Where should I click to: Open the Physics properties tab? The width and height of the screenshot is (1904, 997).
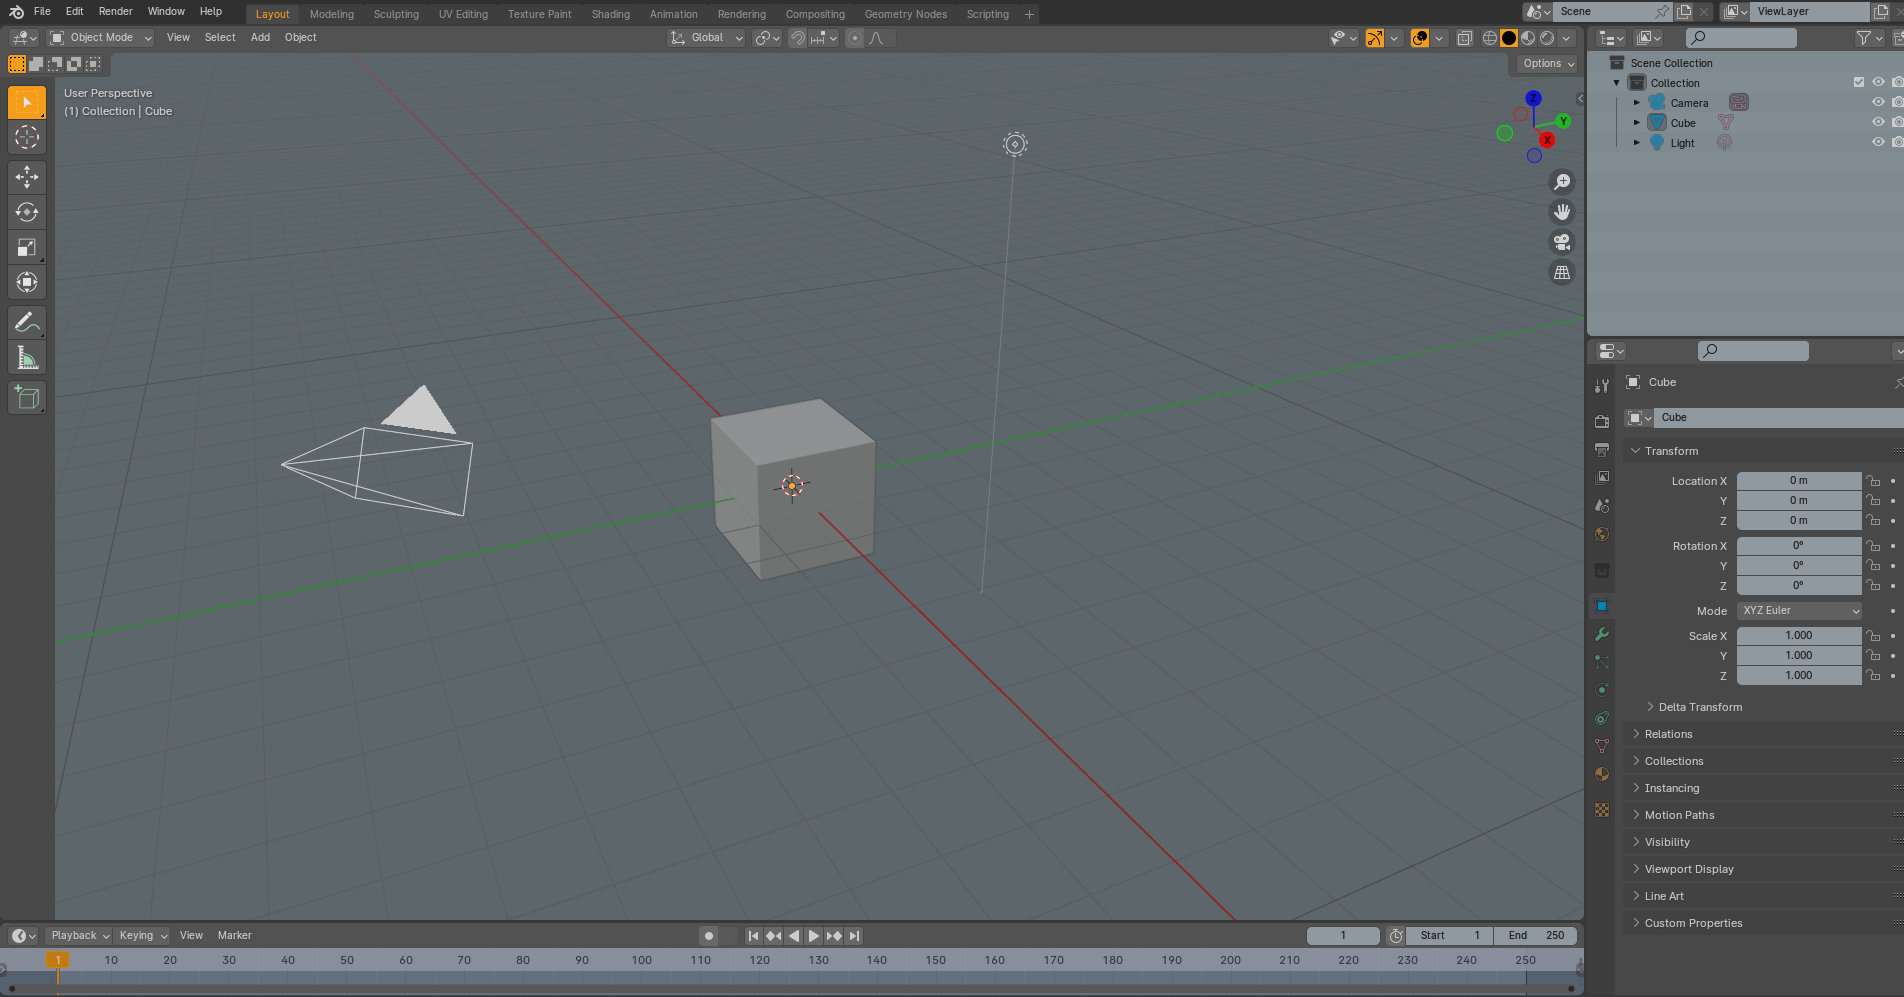(x=1602, y=690)
